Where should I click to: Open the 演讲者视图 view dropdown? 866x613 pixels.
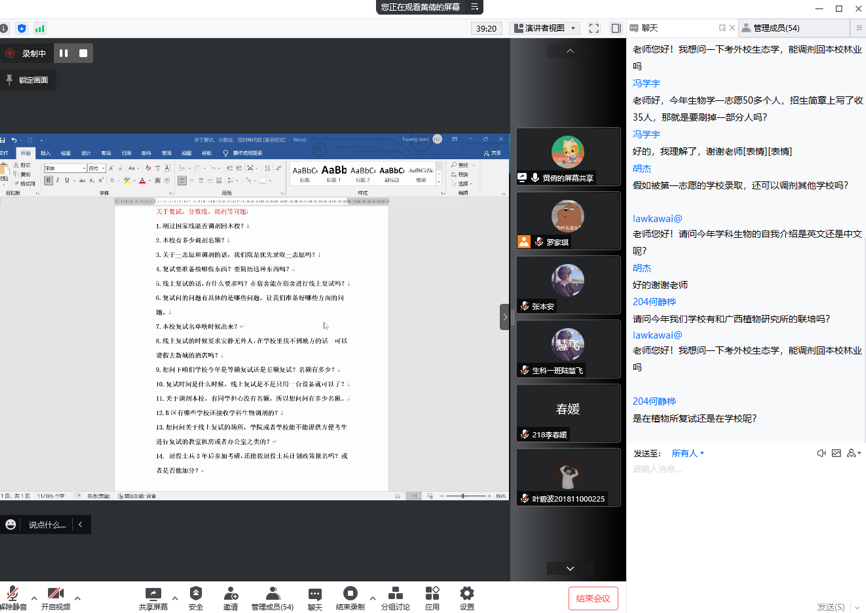[x=545, y=29]
